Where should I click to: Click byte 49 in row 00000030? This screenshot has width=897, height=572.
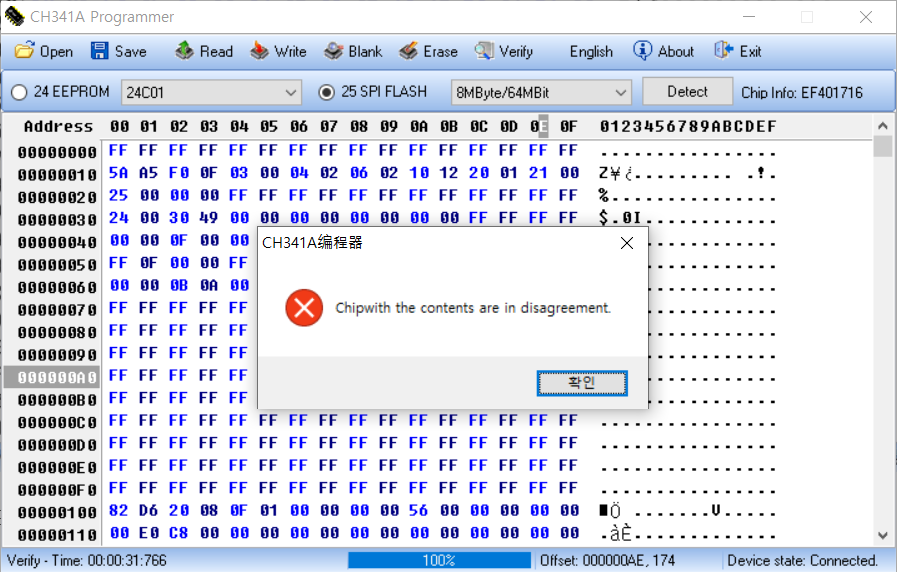click(209, 217)
